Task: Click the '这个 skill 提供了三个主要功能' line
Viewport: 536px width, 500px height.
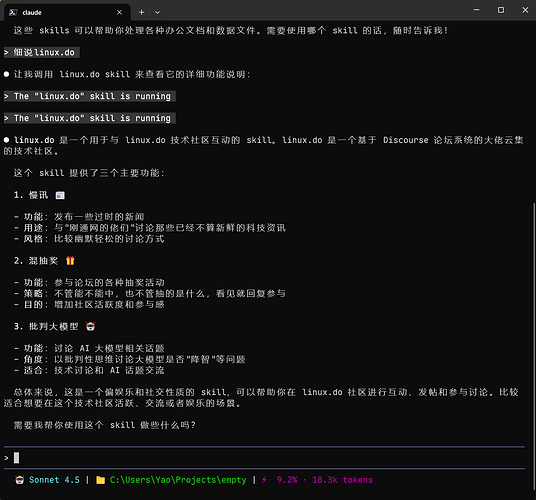Action: pyautogui.click(x=89, y=173)
